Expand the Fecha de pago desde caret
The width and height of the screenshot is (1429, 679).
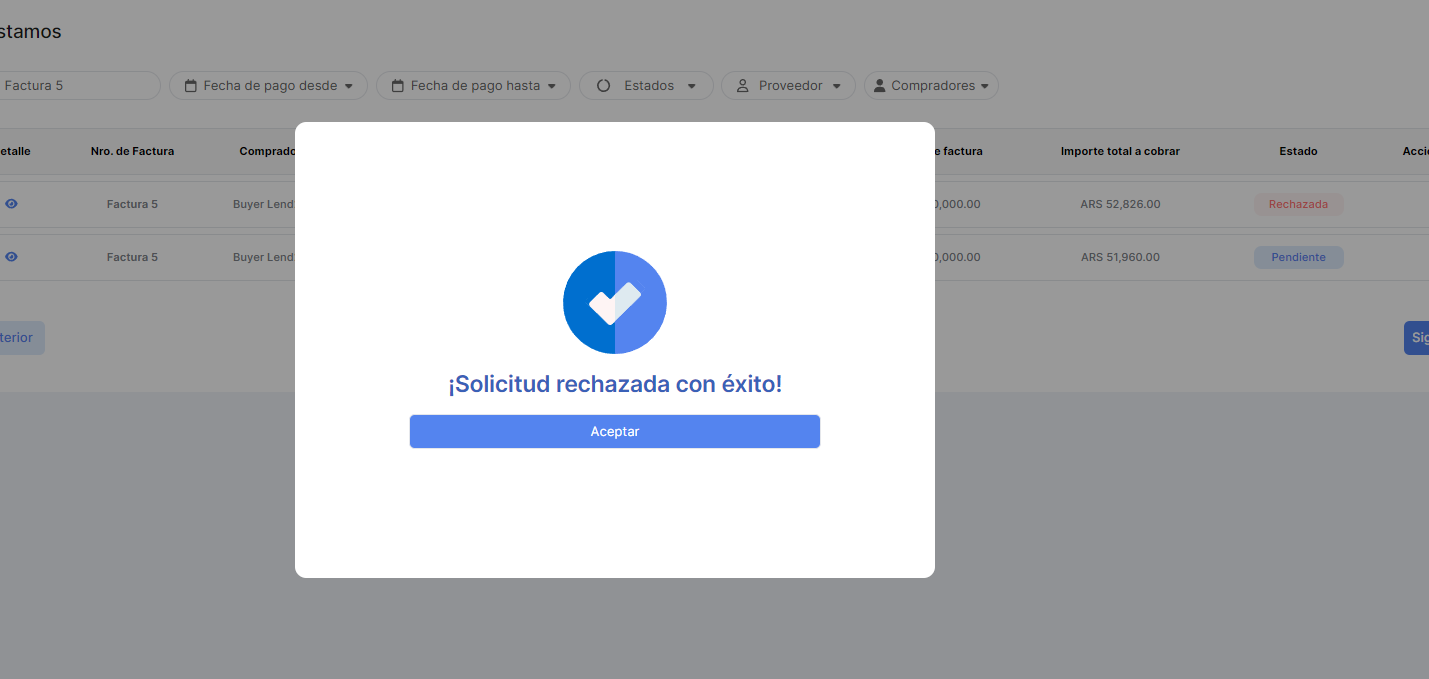[349, 86]
